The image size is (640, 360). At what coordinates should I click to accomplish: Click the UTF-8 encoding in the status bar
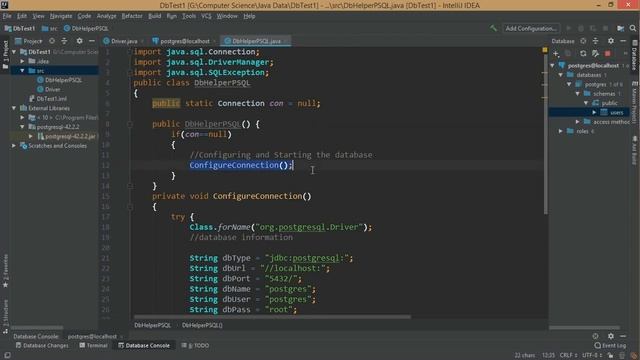tap(592, 355)
